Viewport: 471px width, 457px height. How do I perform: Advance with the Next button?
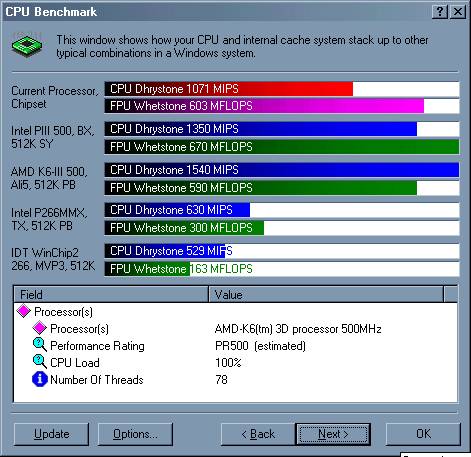[x=333, y=434]
